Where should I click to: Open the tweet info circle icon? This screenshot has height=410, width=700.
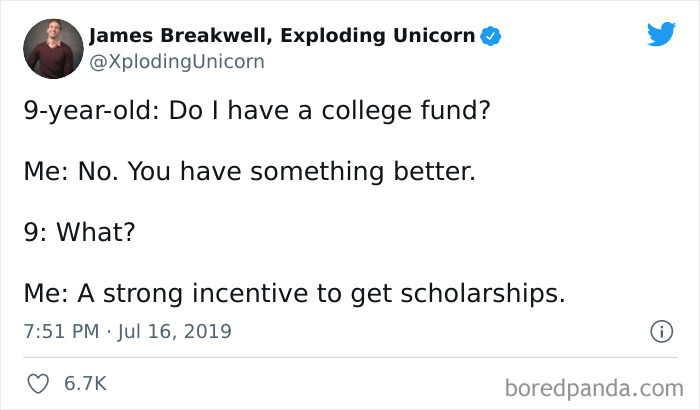click(660, 330)
